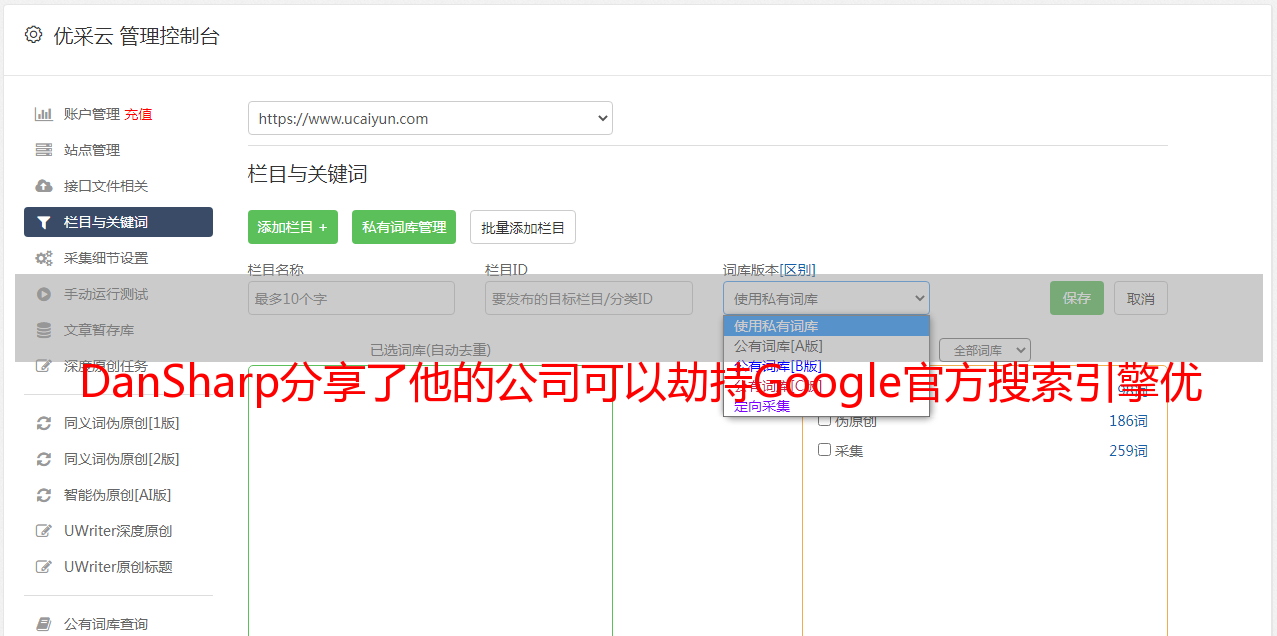This screenshot has width=1277, height=636.
Task: Check the 伪原创 checkbox
Action: [825, 421]
